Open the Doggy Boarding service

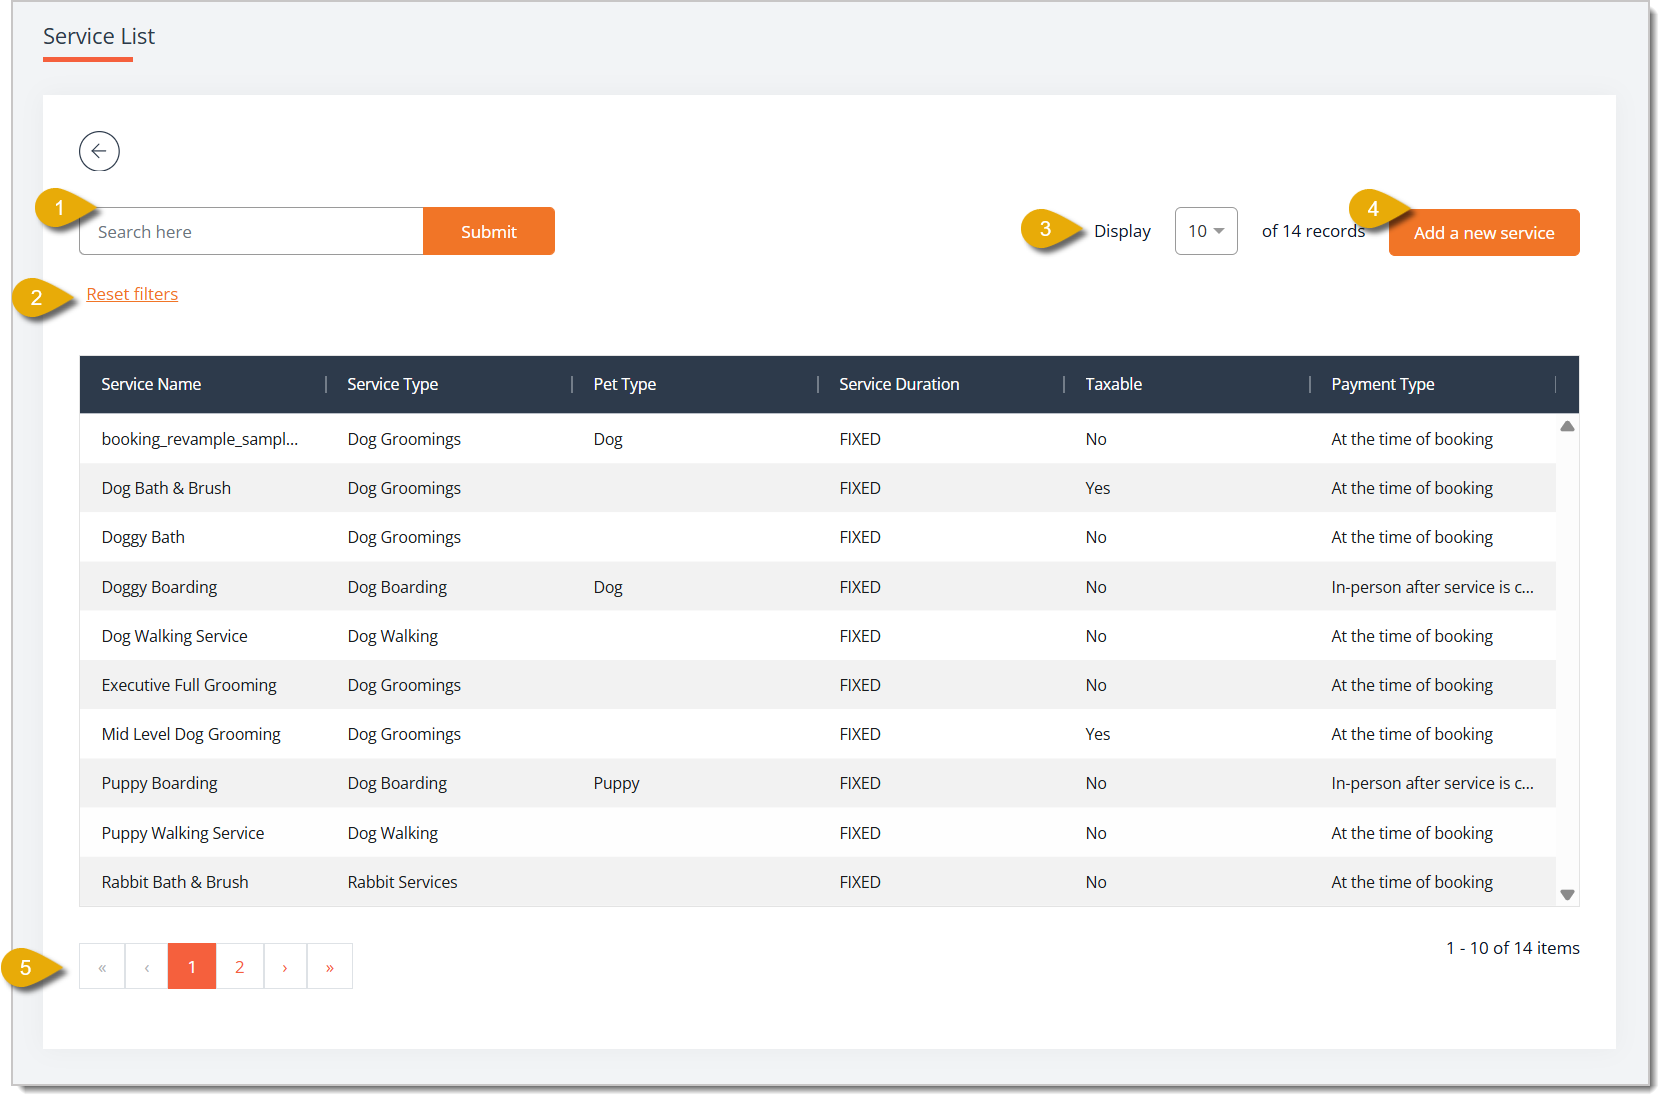tap(818, 587)
